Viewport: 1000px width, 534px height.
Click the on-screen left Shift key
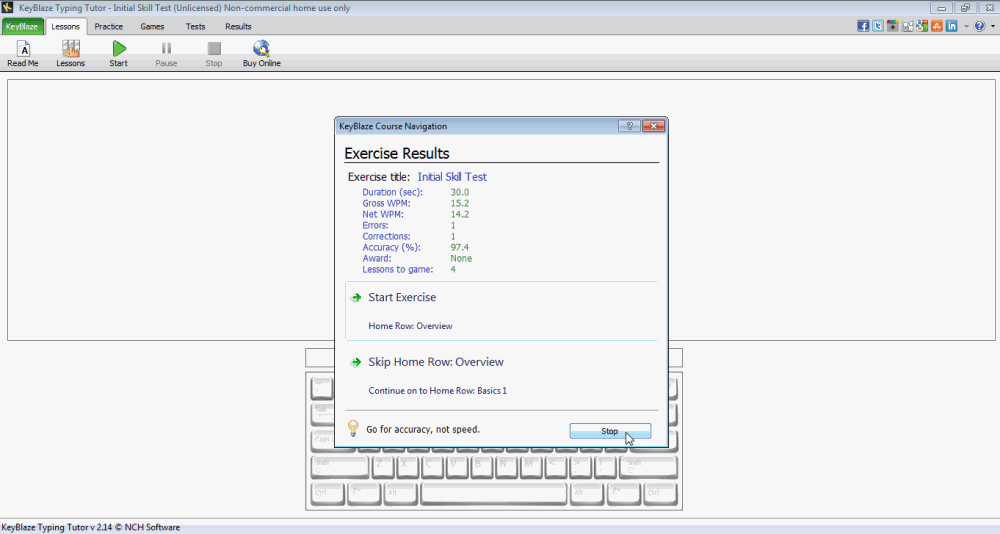click(340, 467)
